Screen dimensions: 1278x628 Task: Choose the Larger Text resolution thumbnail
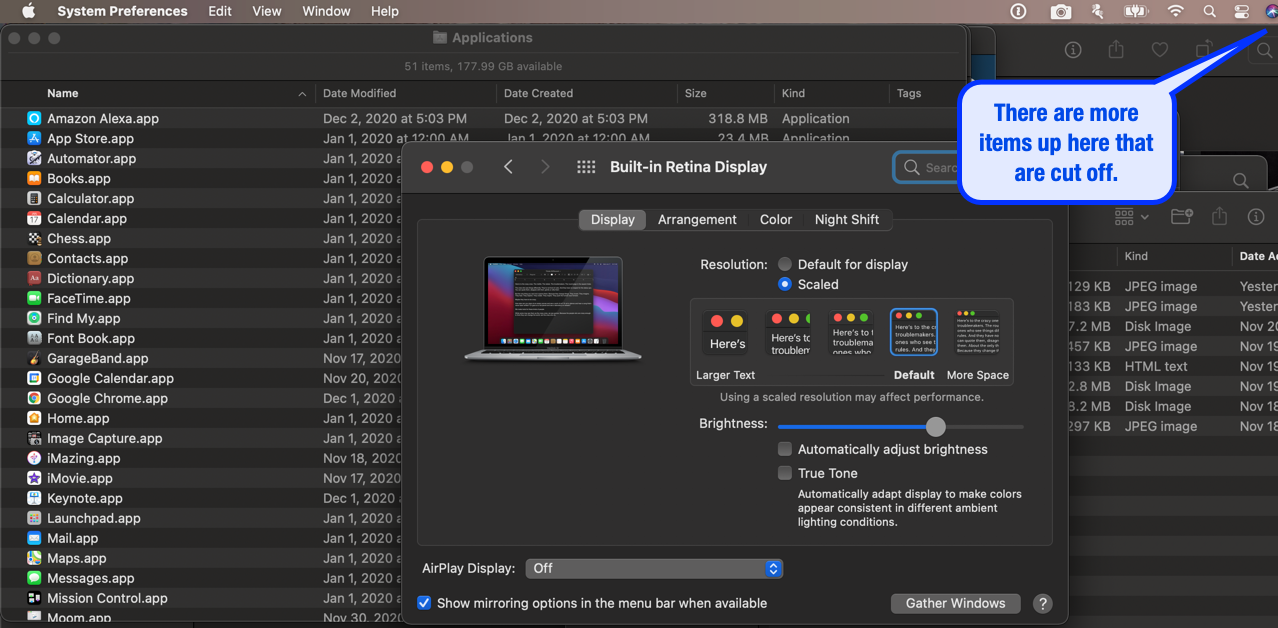point(727,333)
